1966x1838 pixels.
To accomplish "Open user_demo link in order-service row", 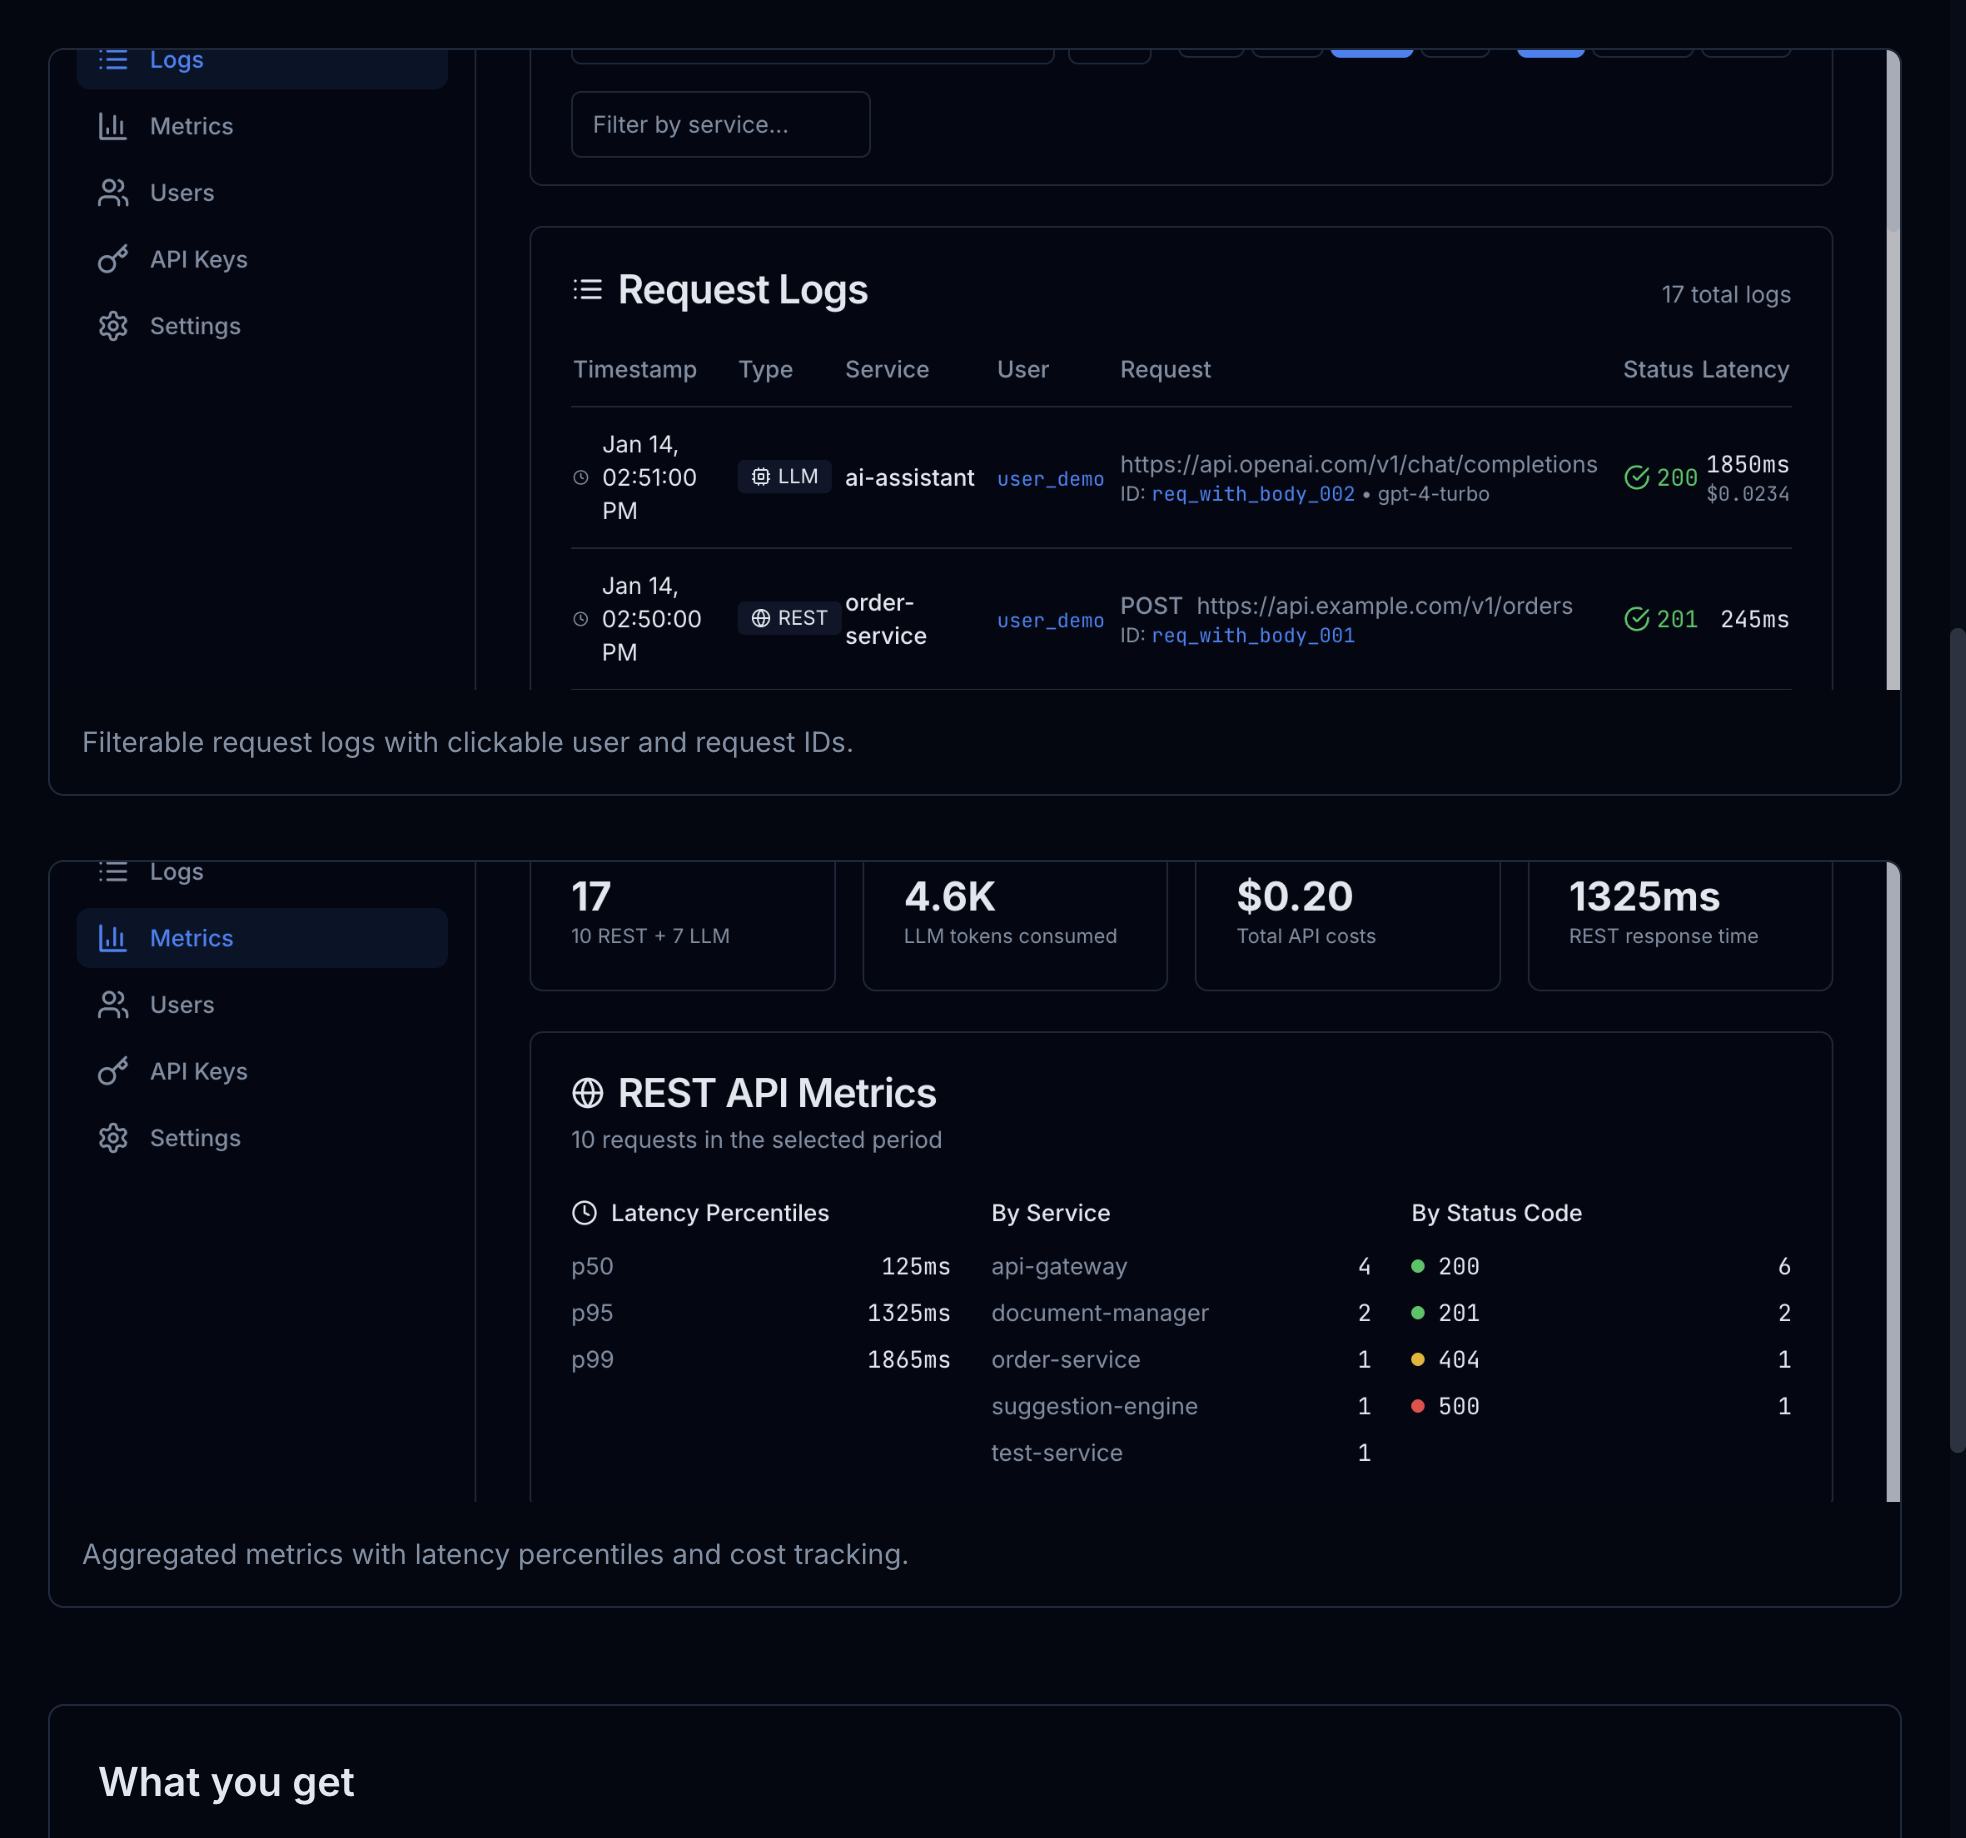I will 1050,620.
